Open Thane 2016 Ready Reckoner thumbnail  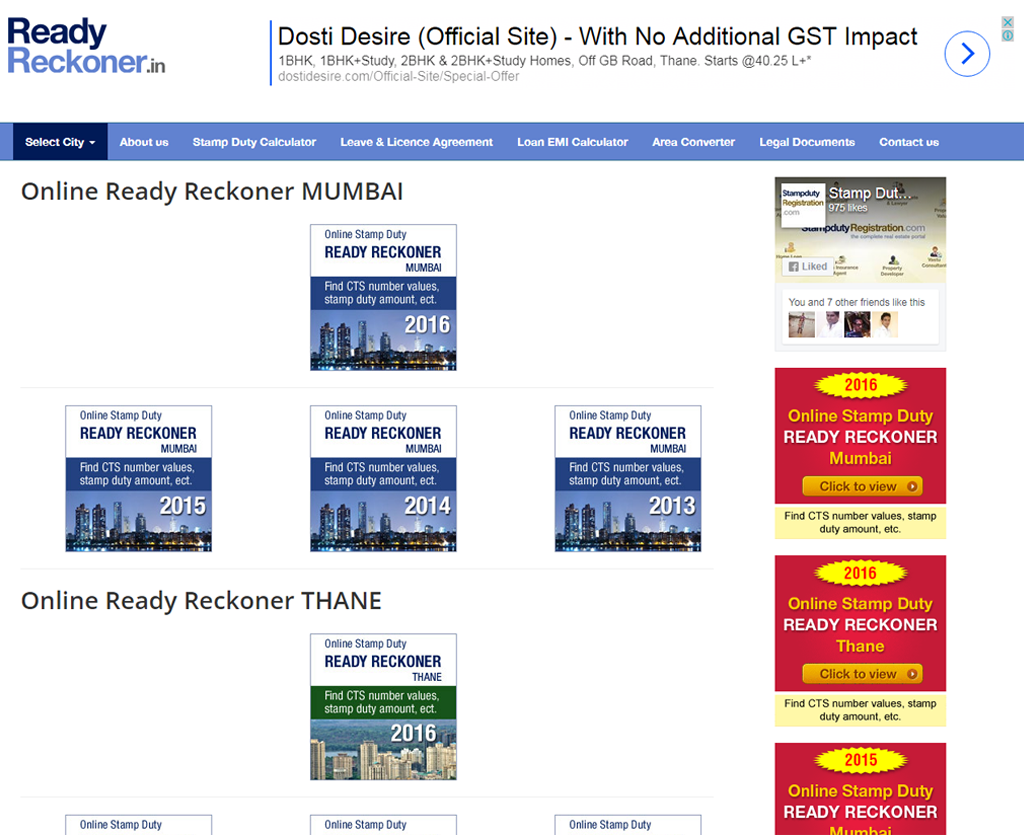coord(383,706)
